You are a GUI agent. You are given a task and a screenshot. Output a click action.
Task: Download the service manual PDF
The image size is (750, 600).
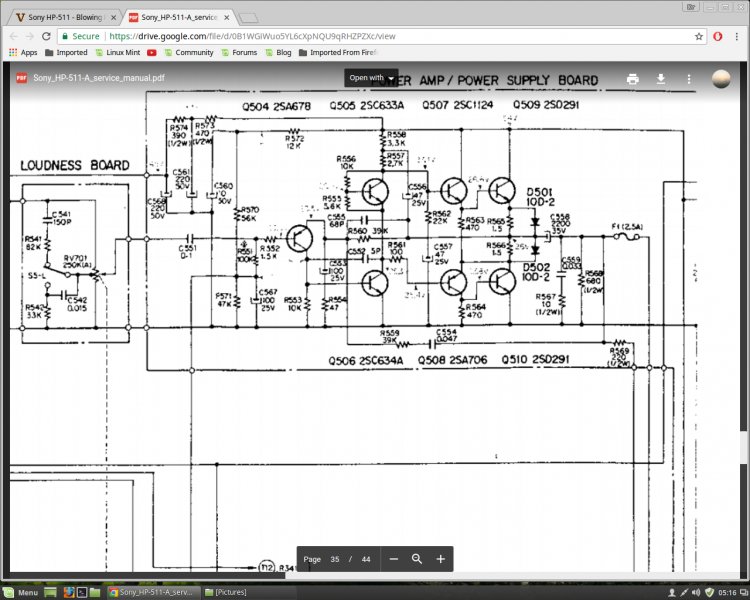pos(660,78)
